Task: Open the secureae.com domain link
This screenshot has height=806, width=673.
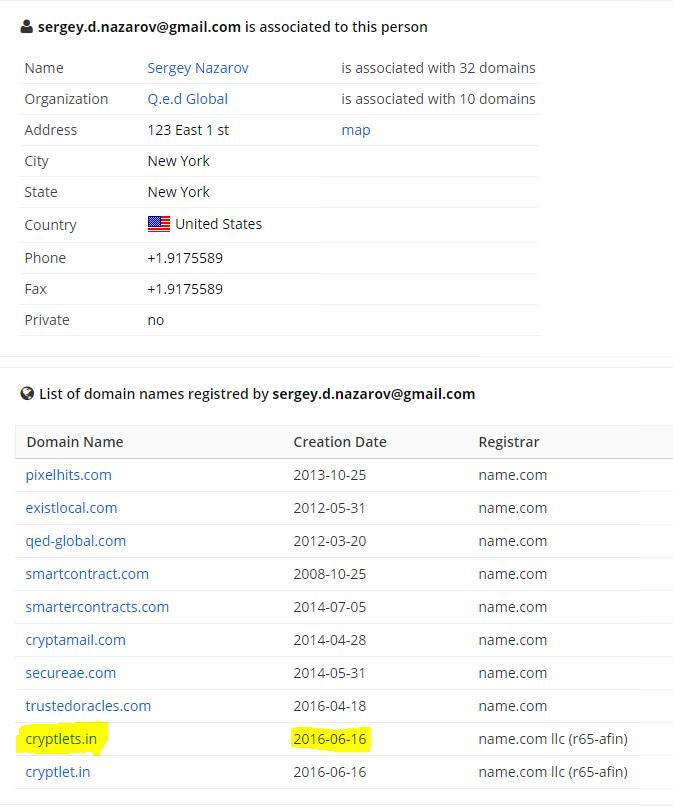Action: click(71, 673)
